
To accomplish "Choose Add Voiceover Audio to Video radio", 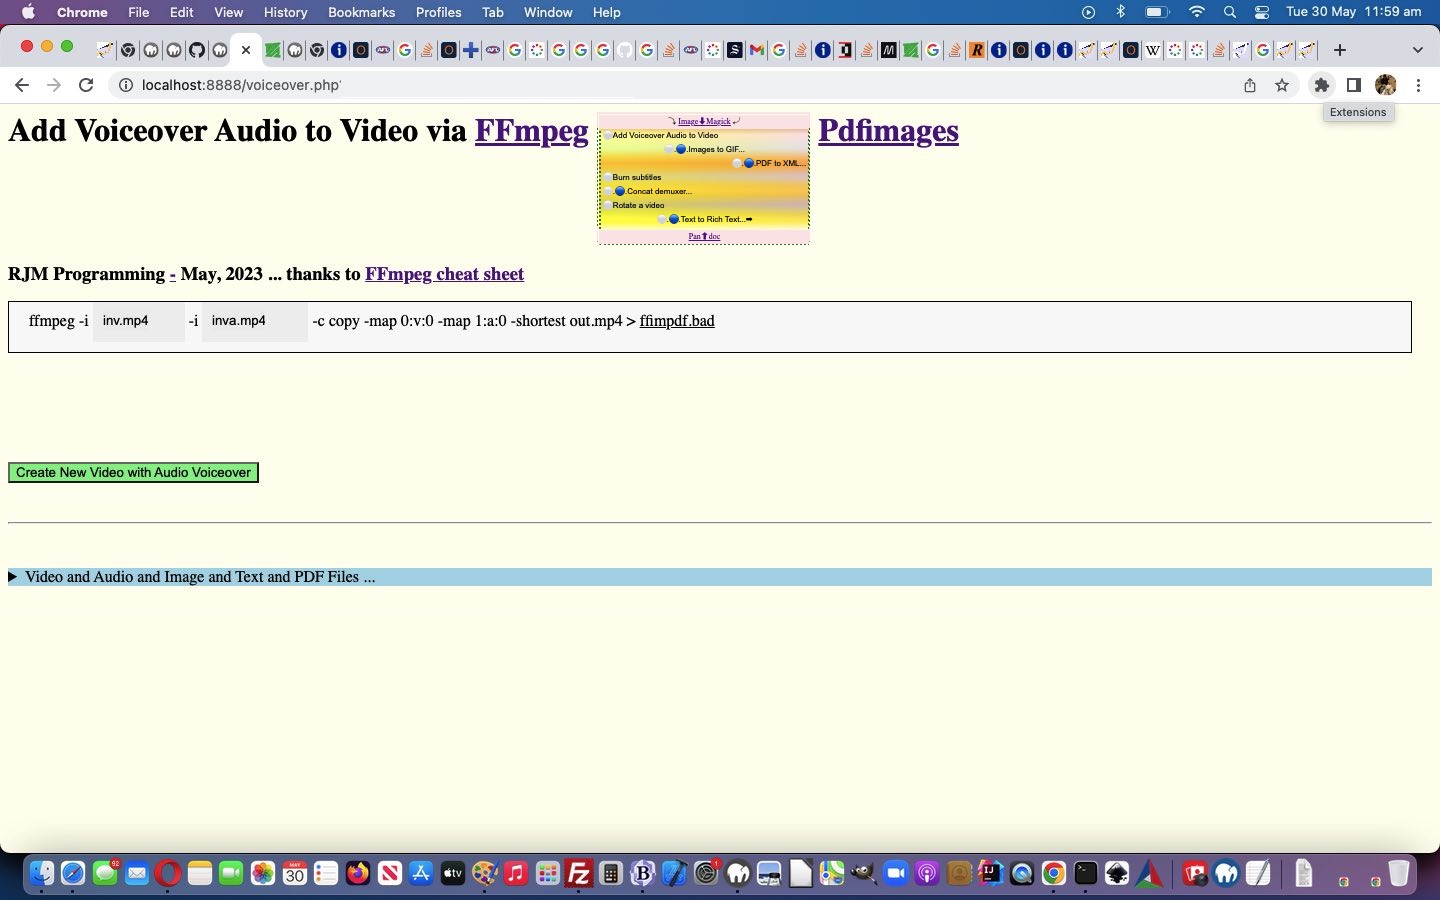I will tap(607, 135).
